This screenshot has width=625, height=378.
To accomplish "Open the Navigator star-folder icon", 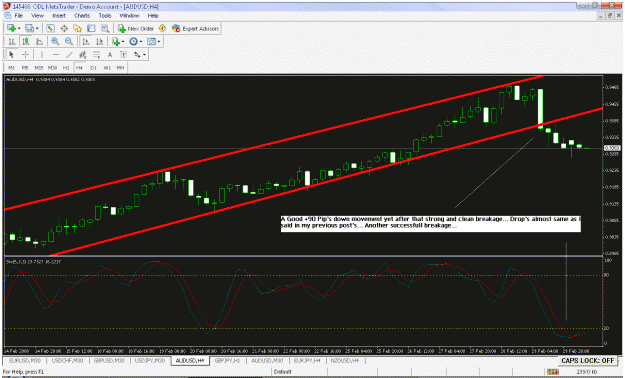I will 77,28.
